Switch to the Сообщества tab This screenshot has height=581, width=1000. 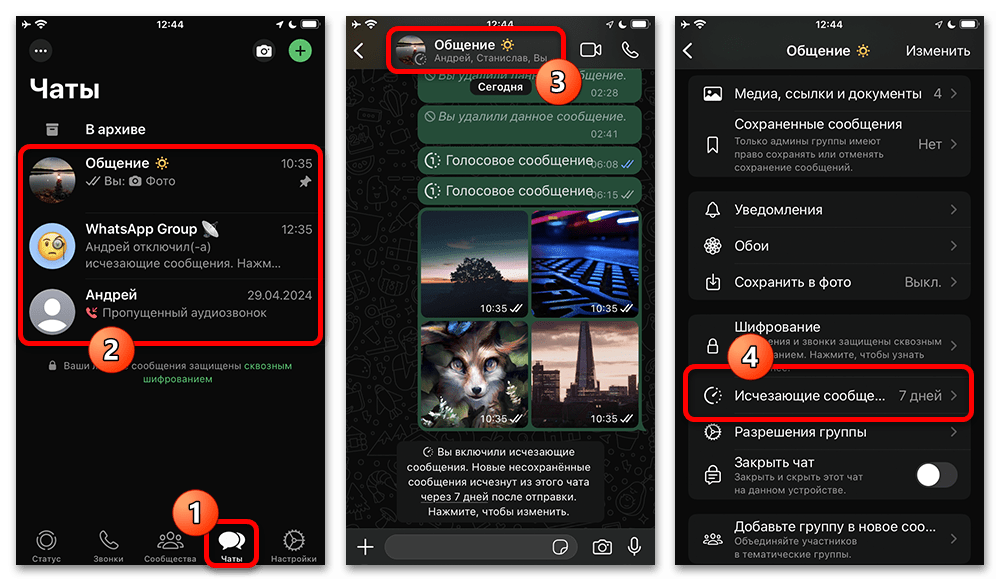click(170, 546)
